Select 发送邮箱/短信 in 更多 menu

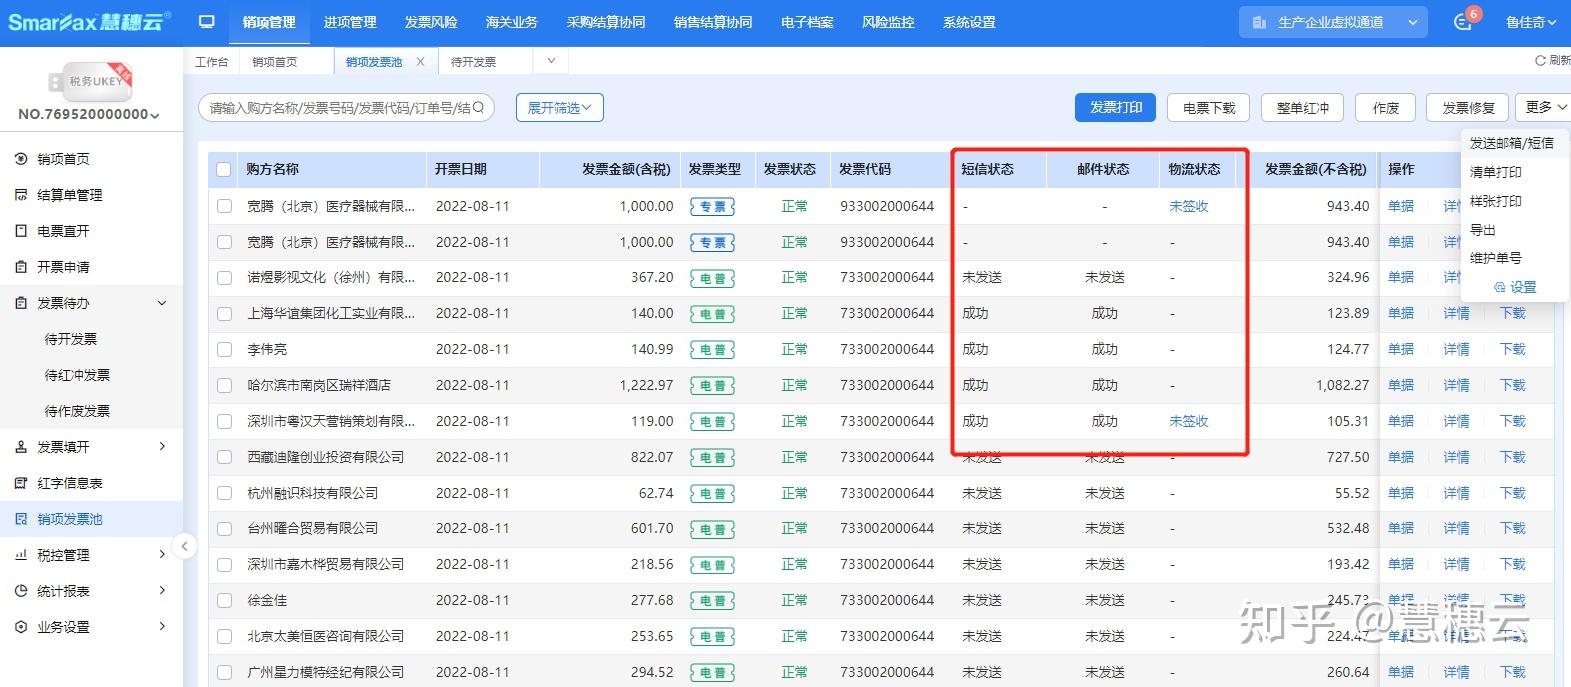(1512, 143)
